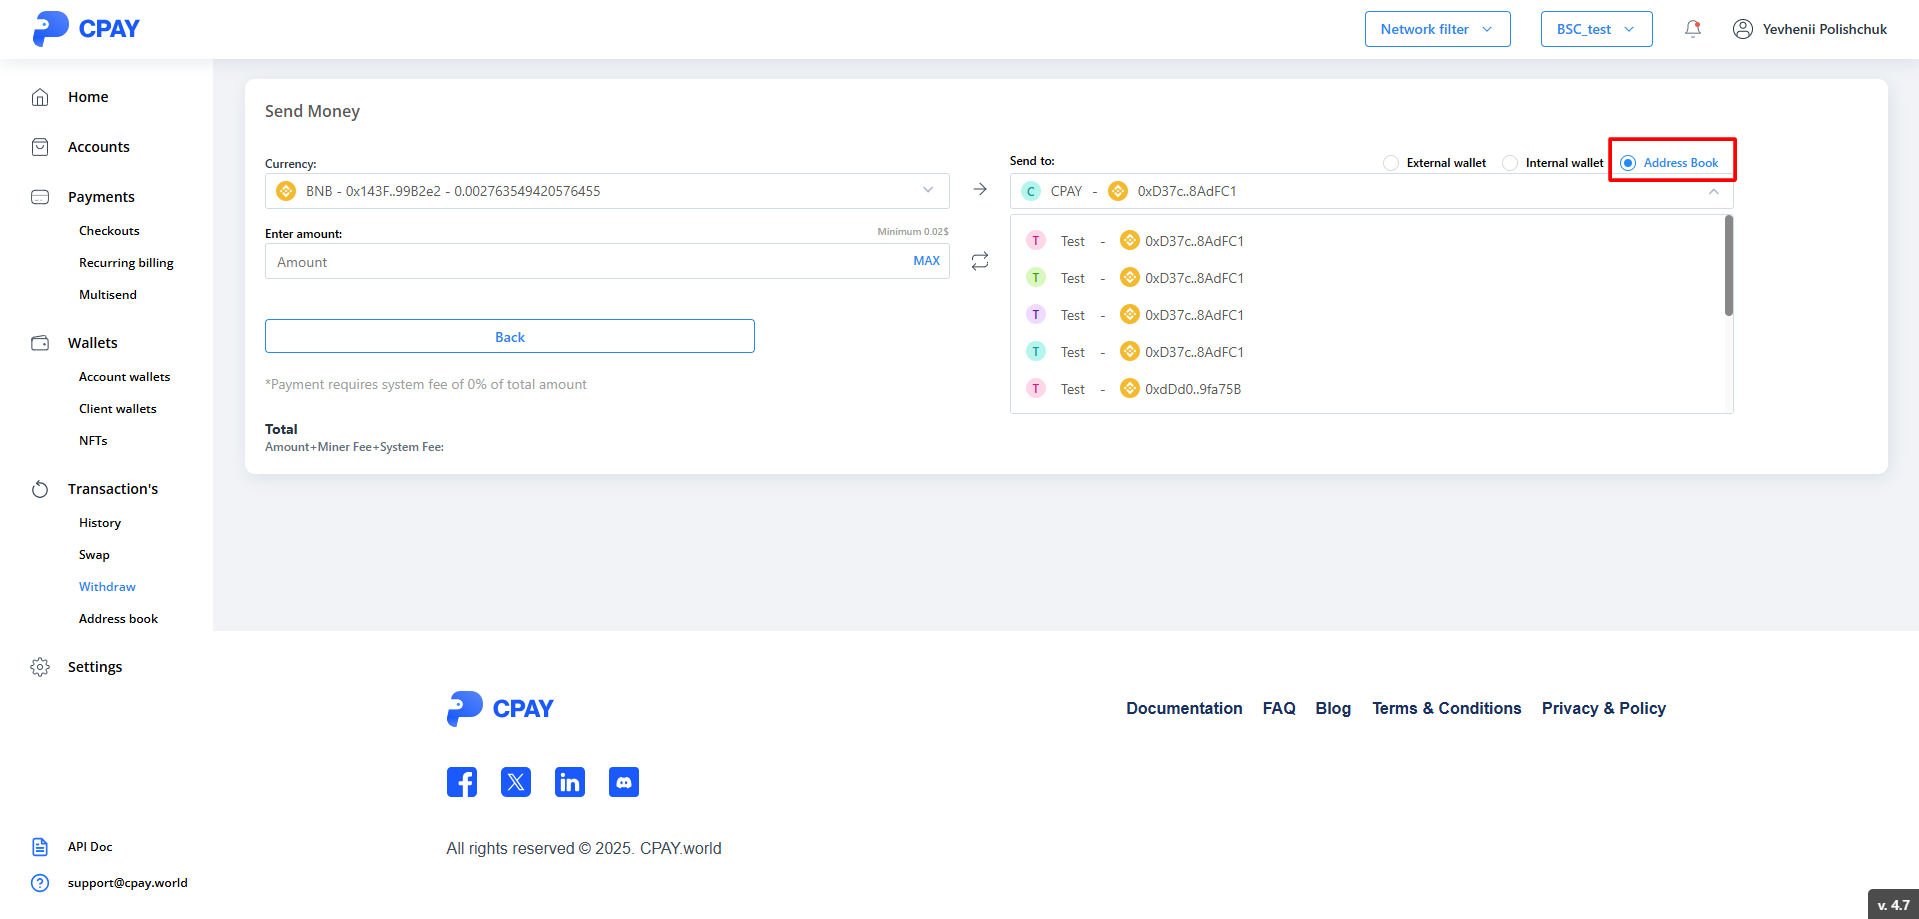
Task: Open transaction History page
Action: (x=100, y=523)
